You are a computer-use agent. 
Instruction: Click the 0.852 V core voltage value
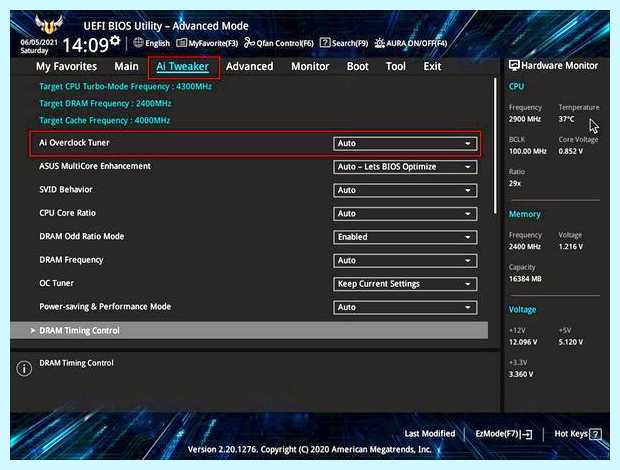[x=571, y=151]
